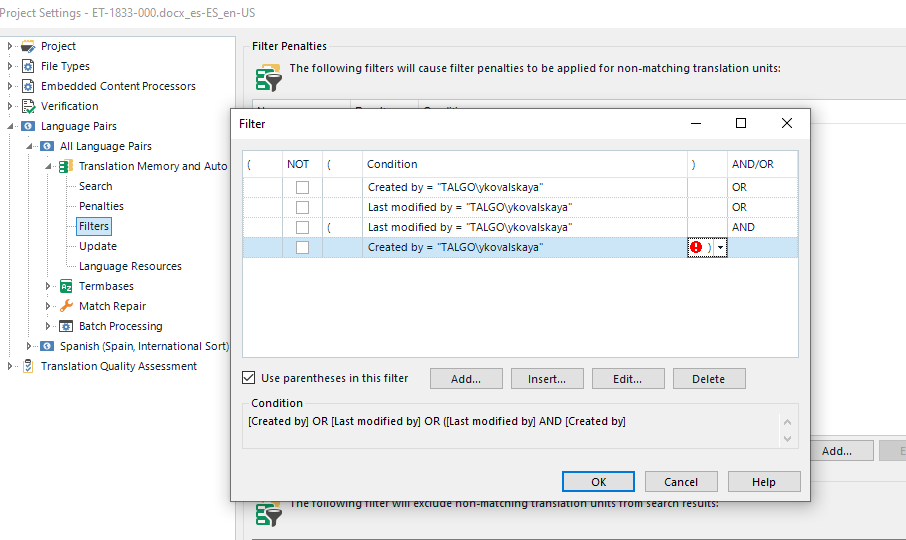
Task: Uncheck Use parentheses in this filter
Action: (248, 378)
